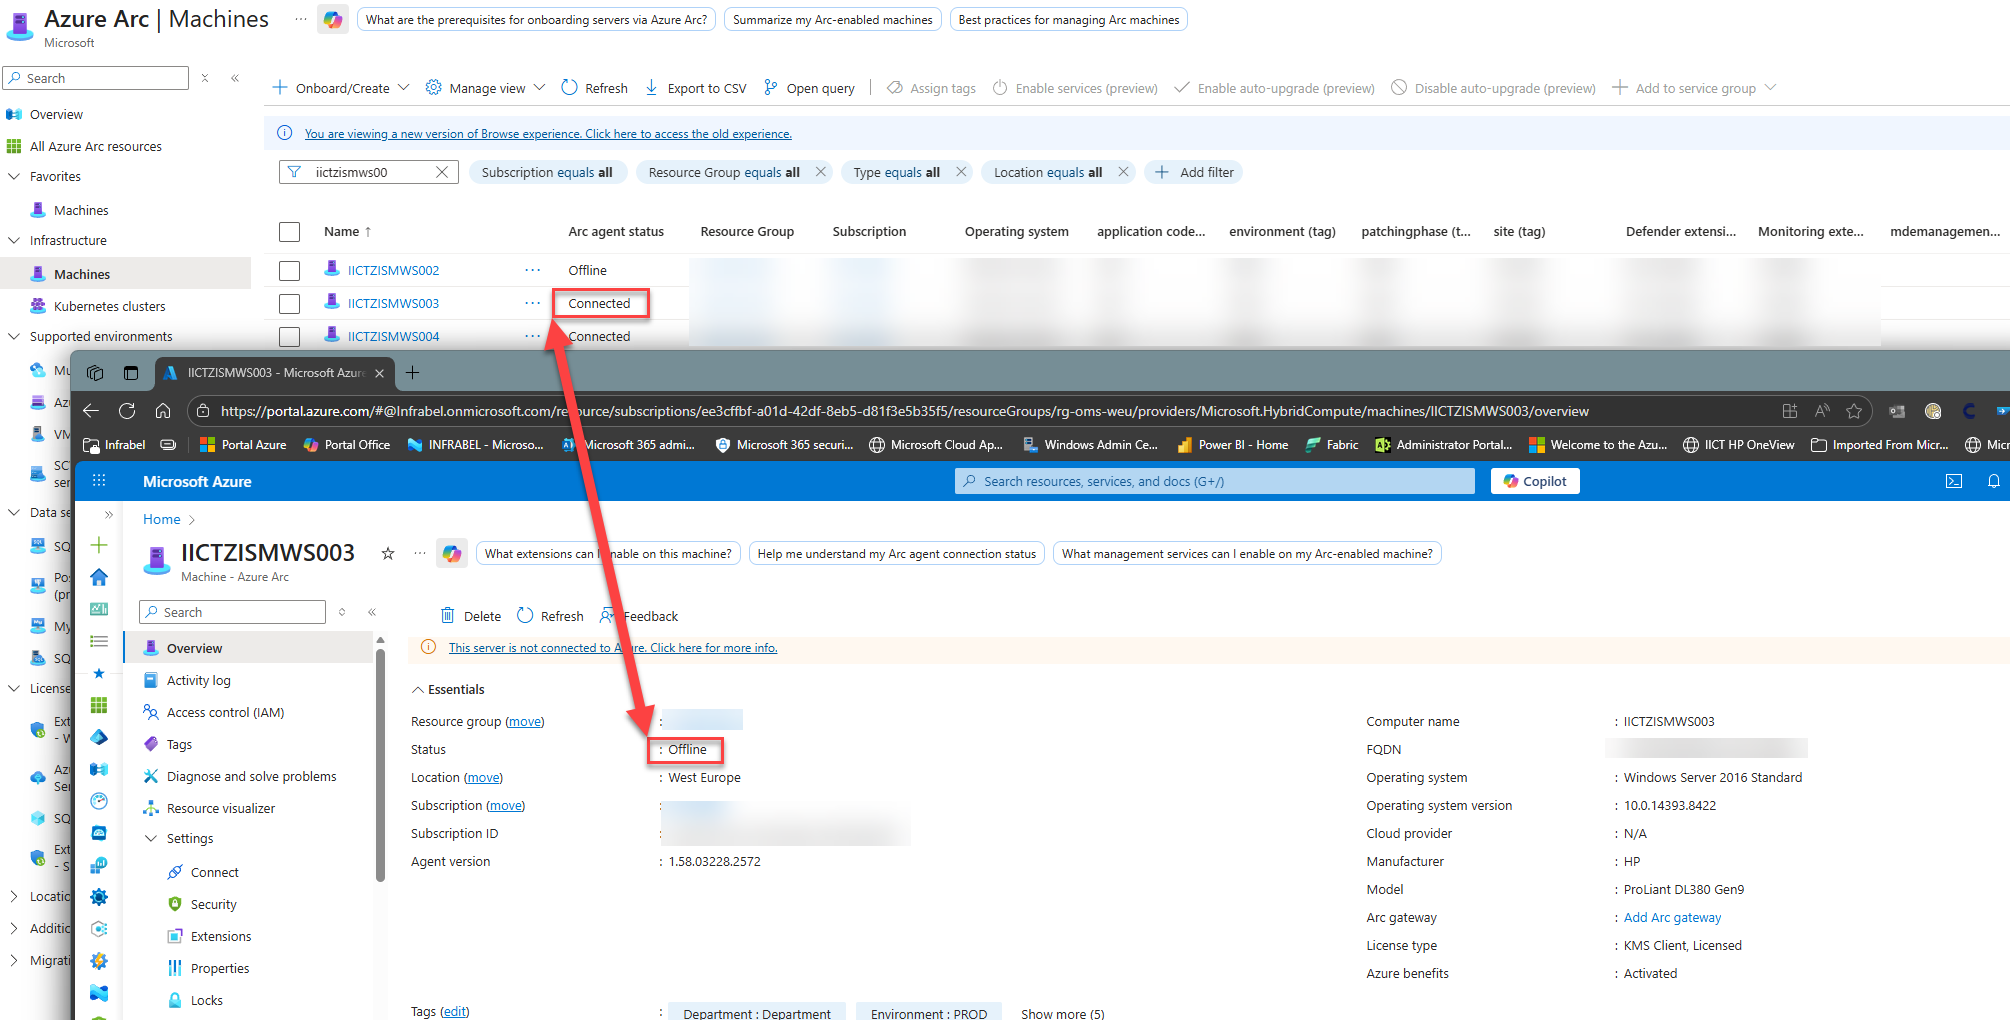
Task: Reload the page with the browser refresh icon
Action: click(127, 411)
